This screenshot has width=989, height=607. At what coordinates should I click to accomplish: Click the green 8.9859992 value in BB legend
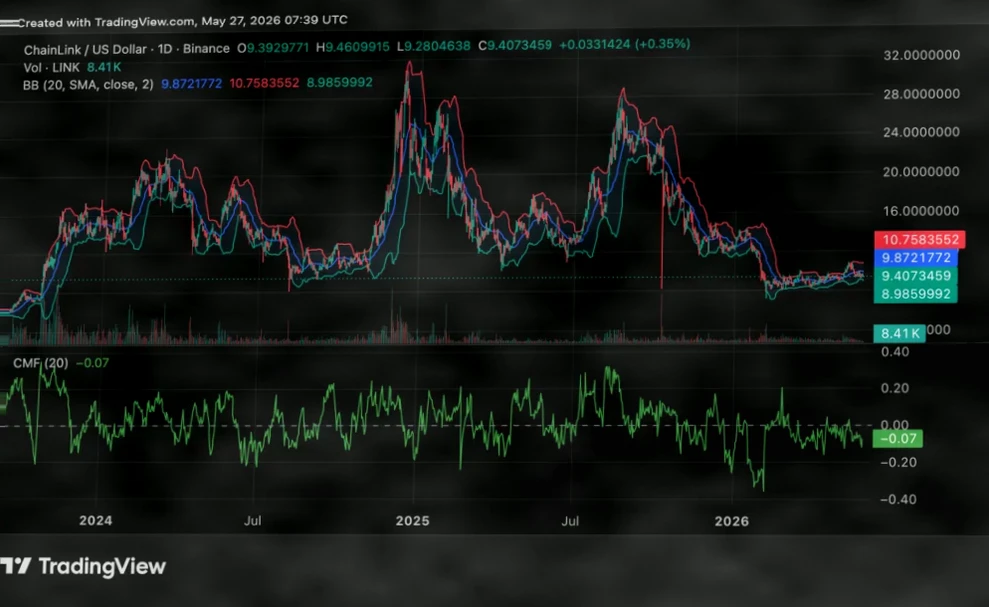[x=339, y=82]
